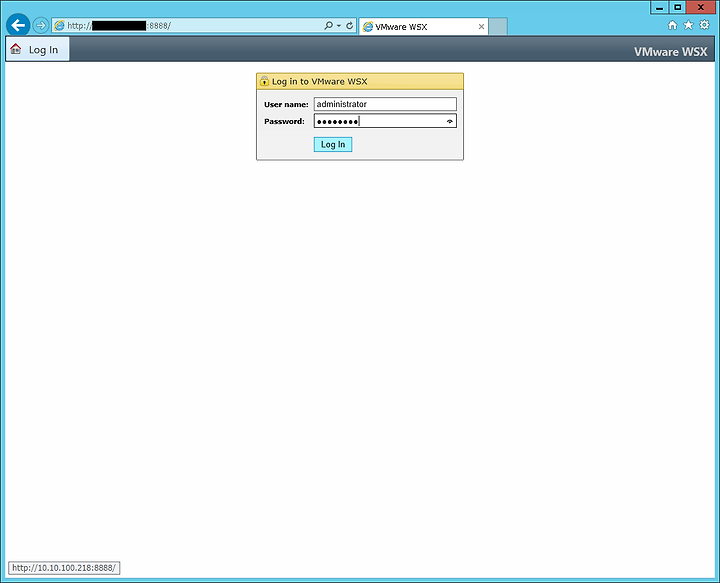
Task: Refresh the page with the reload icon
Action: point(349,26)
